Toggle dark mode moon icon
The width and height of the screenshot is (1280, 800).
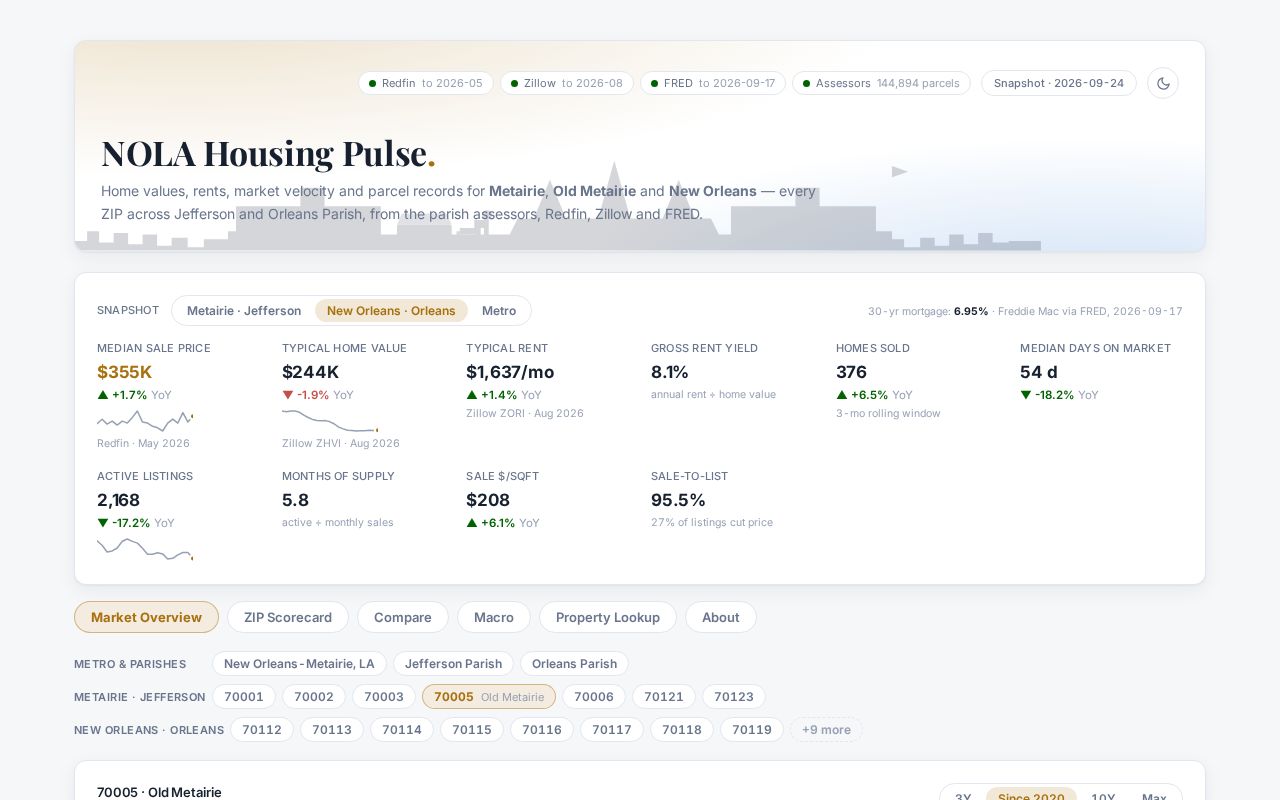pyautogui.click(x=1163, y=83)
